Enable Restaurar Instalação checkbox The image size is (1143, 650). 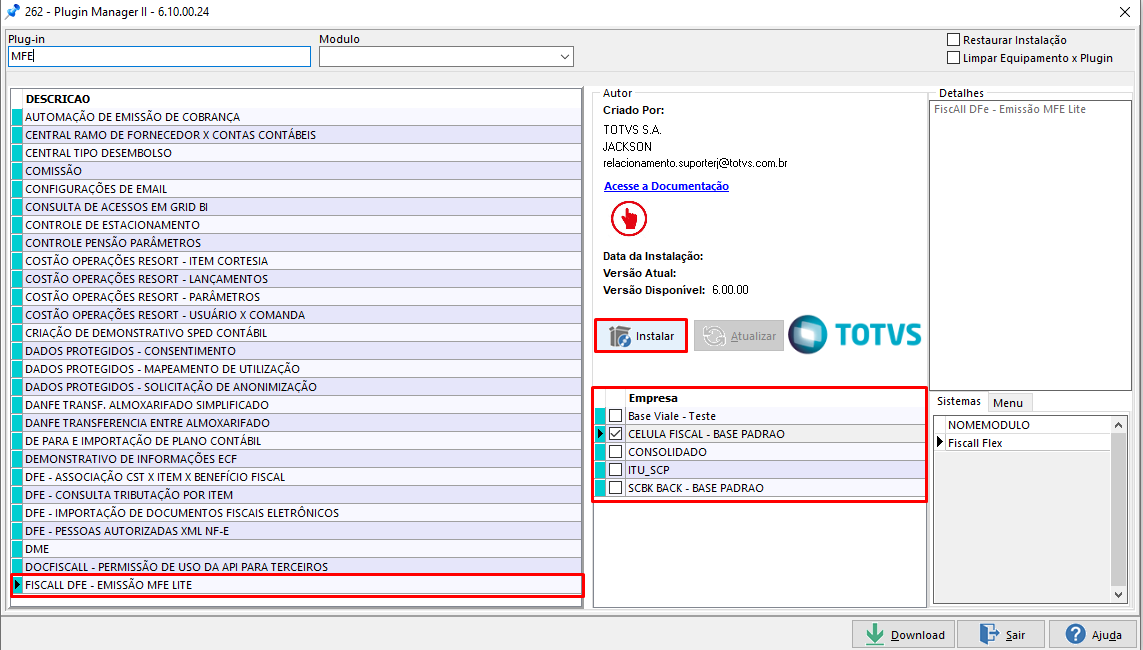(953, 40)
